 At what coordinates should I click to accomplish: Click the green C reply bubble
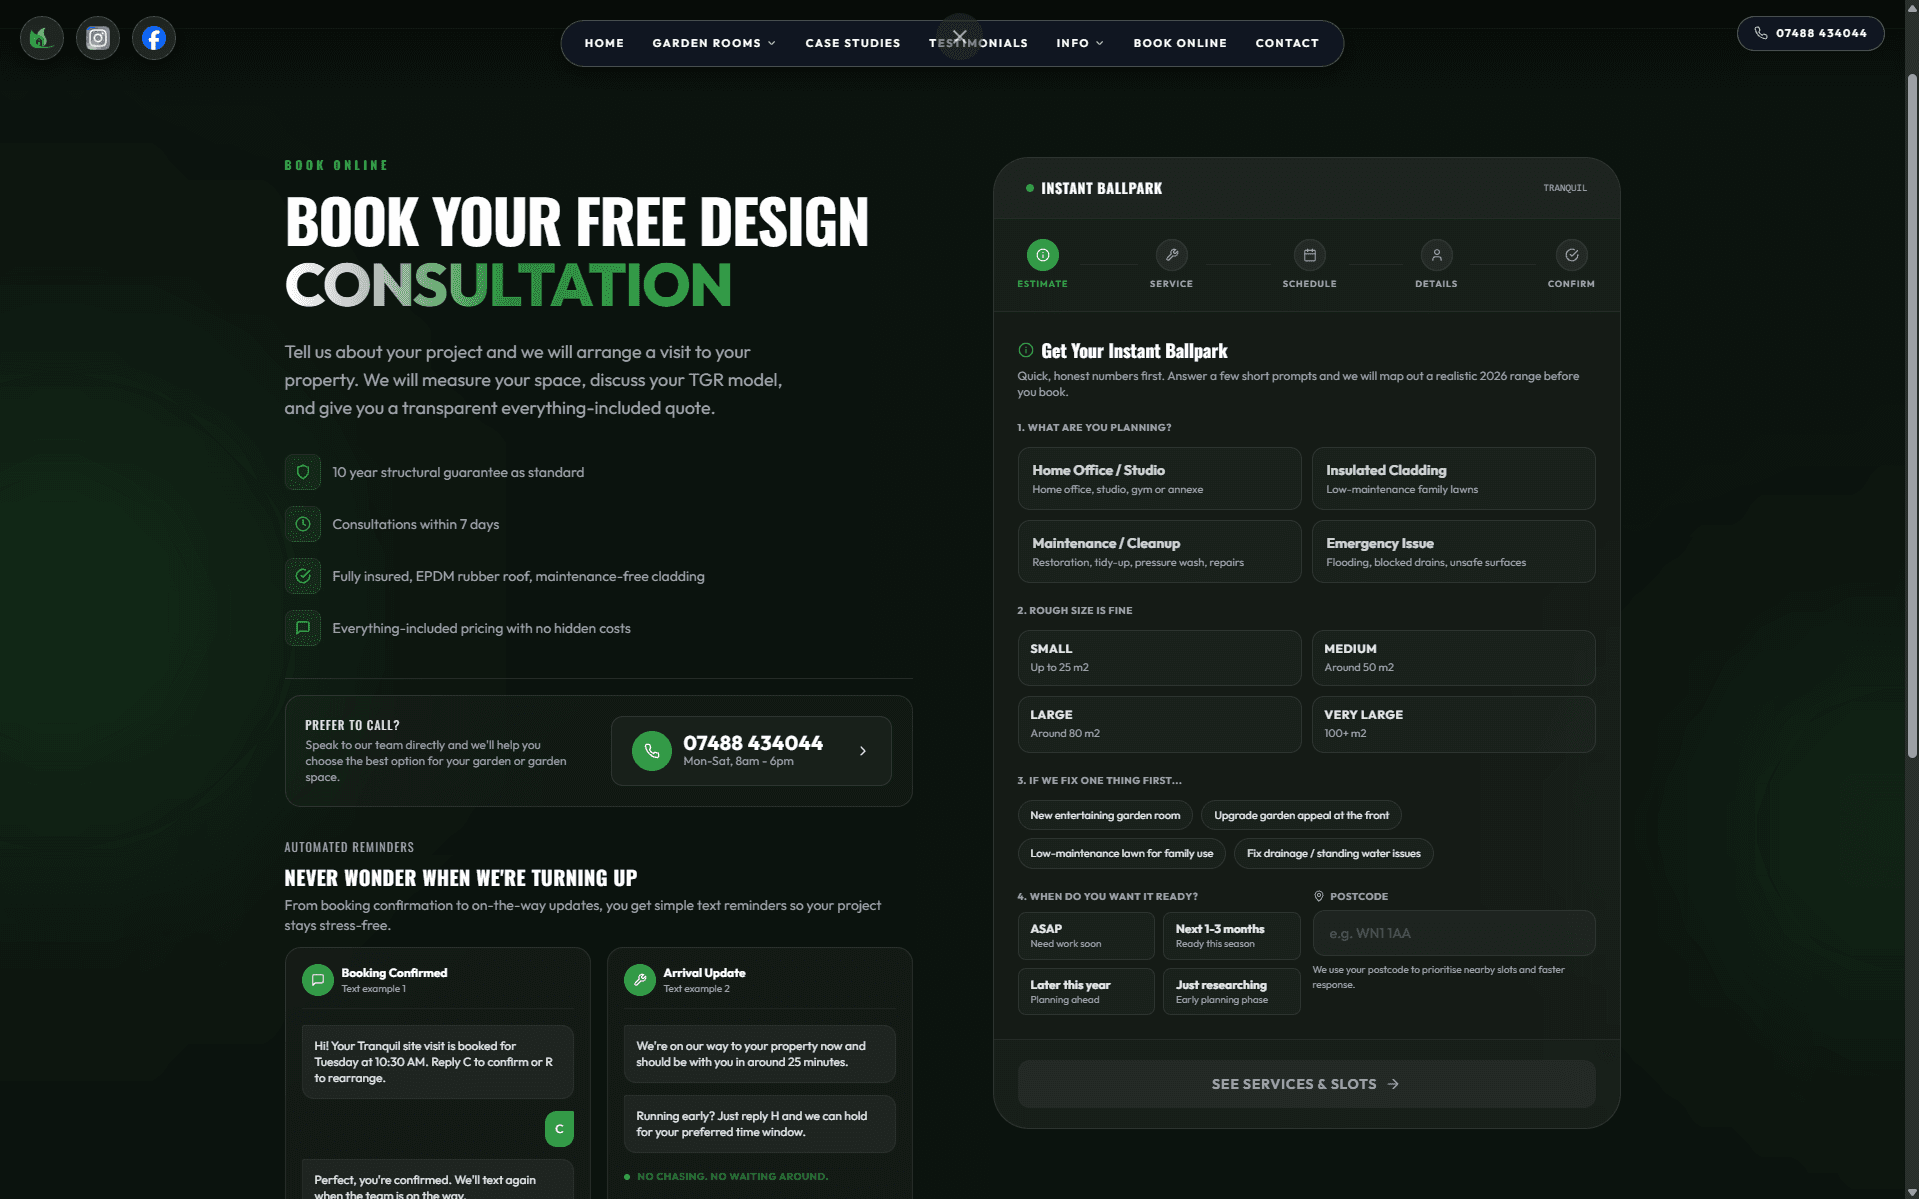[x=559, y=1129]
